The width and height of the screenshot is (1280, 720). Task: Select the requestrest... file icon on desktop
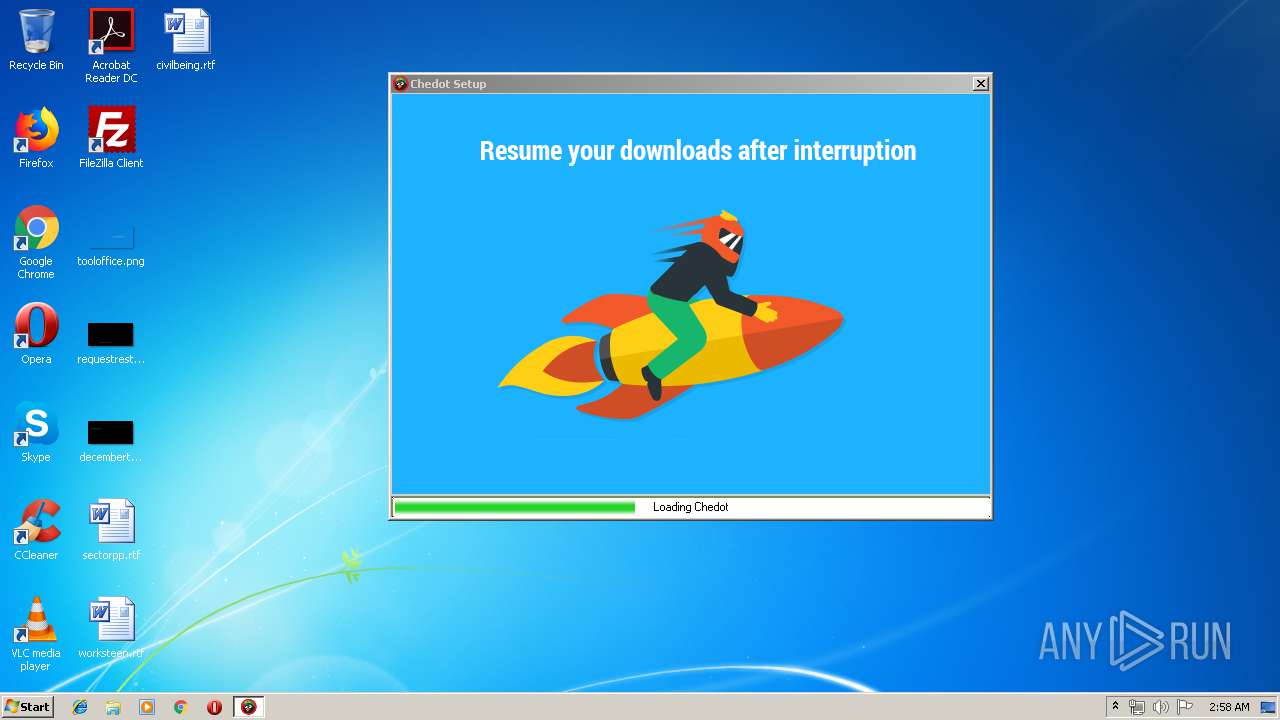click(x=111, y=341)
